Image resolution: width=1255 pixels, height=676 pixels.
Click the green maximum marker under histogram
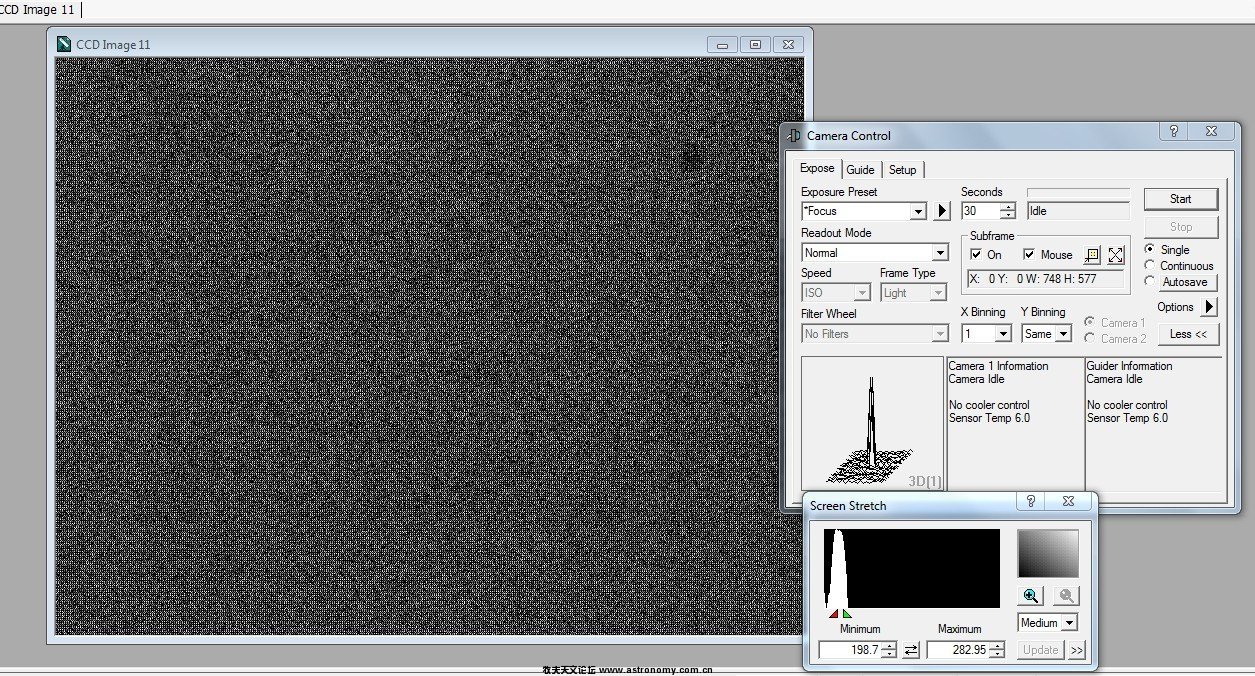847,614
